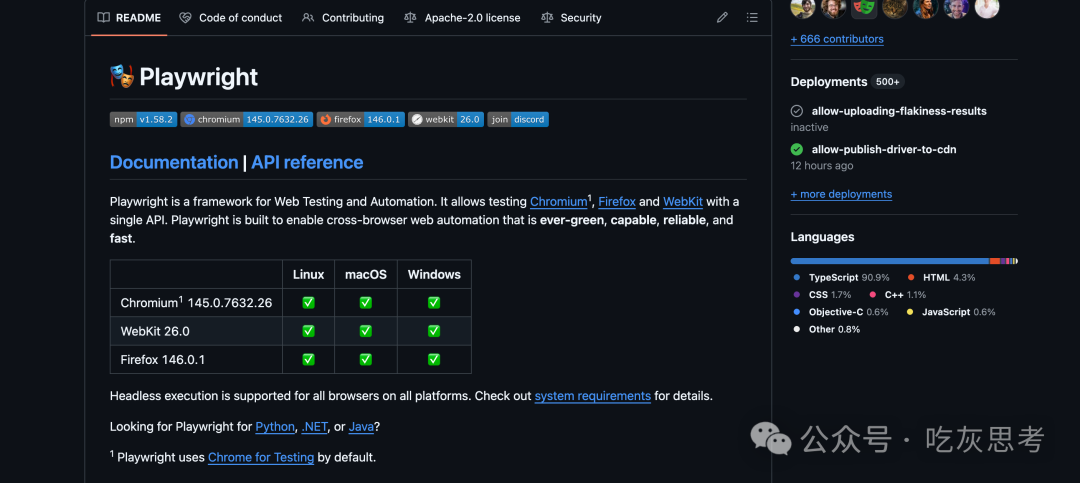Click the join discord badge
This screenshot has height=483, width=1080.
(518, 119)
